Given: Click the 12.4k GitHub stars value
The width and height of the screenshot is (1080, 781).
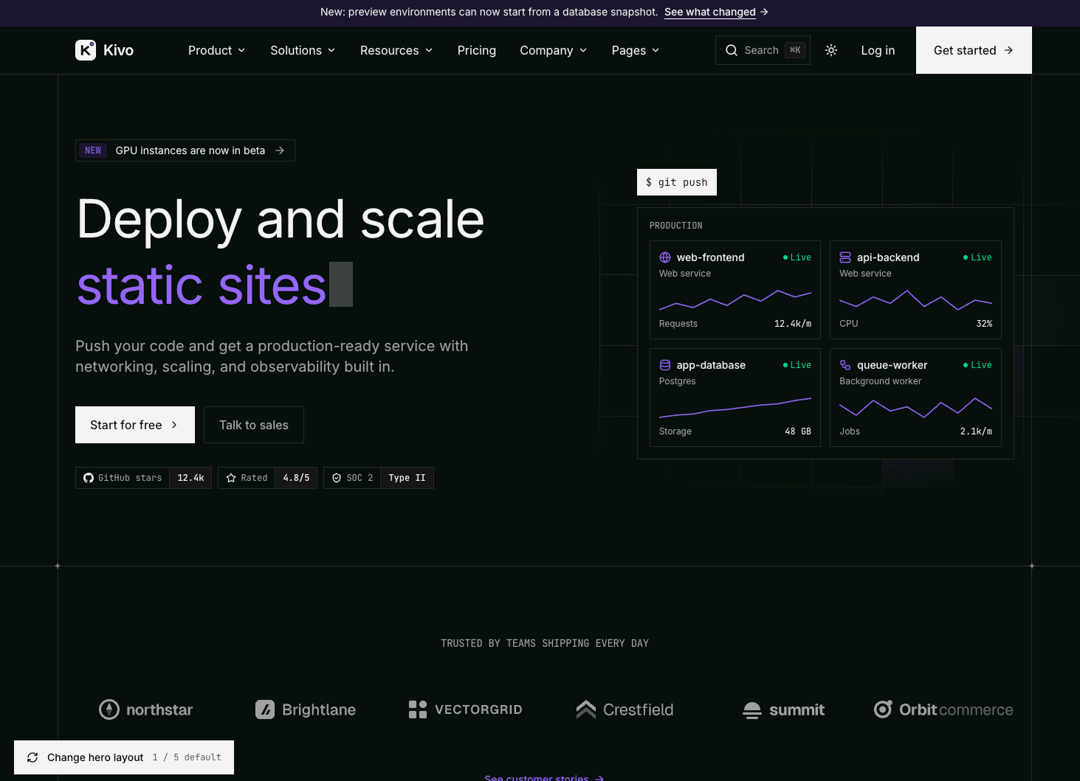Looking at the screenshot, I should click(x=191, y=478).
